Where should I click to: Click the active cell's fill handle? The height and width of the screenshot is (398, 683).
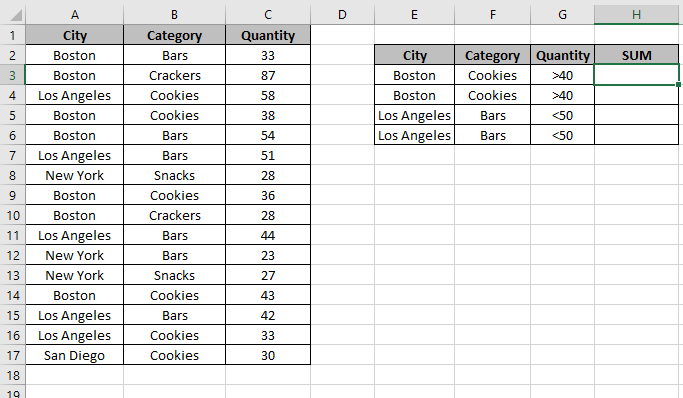point(678,84)
